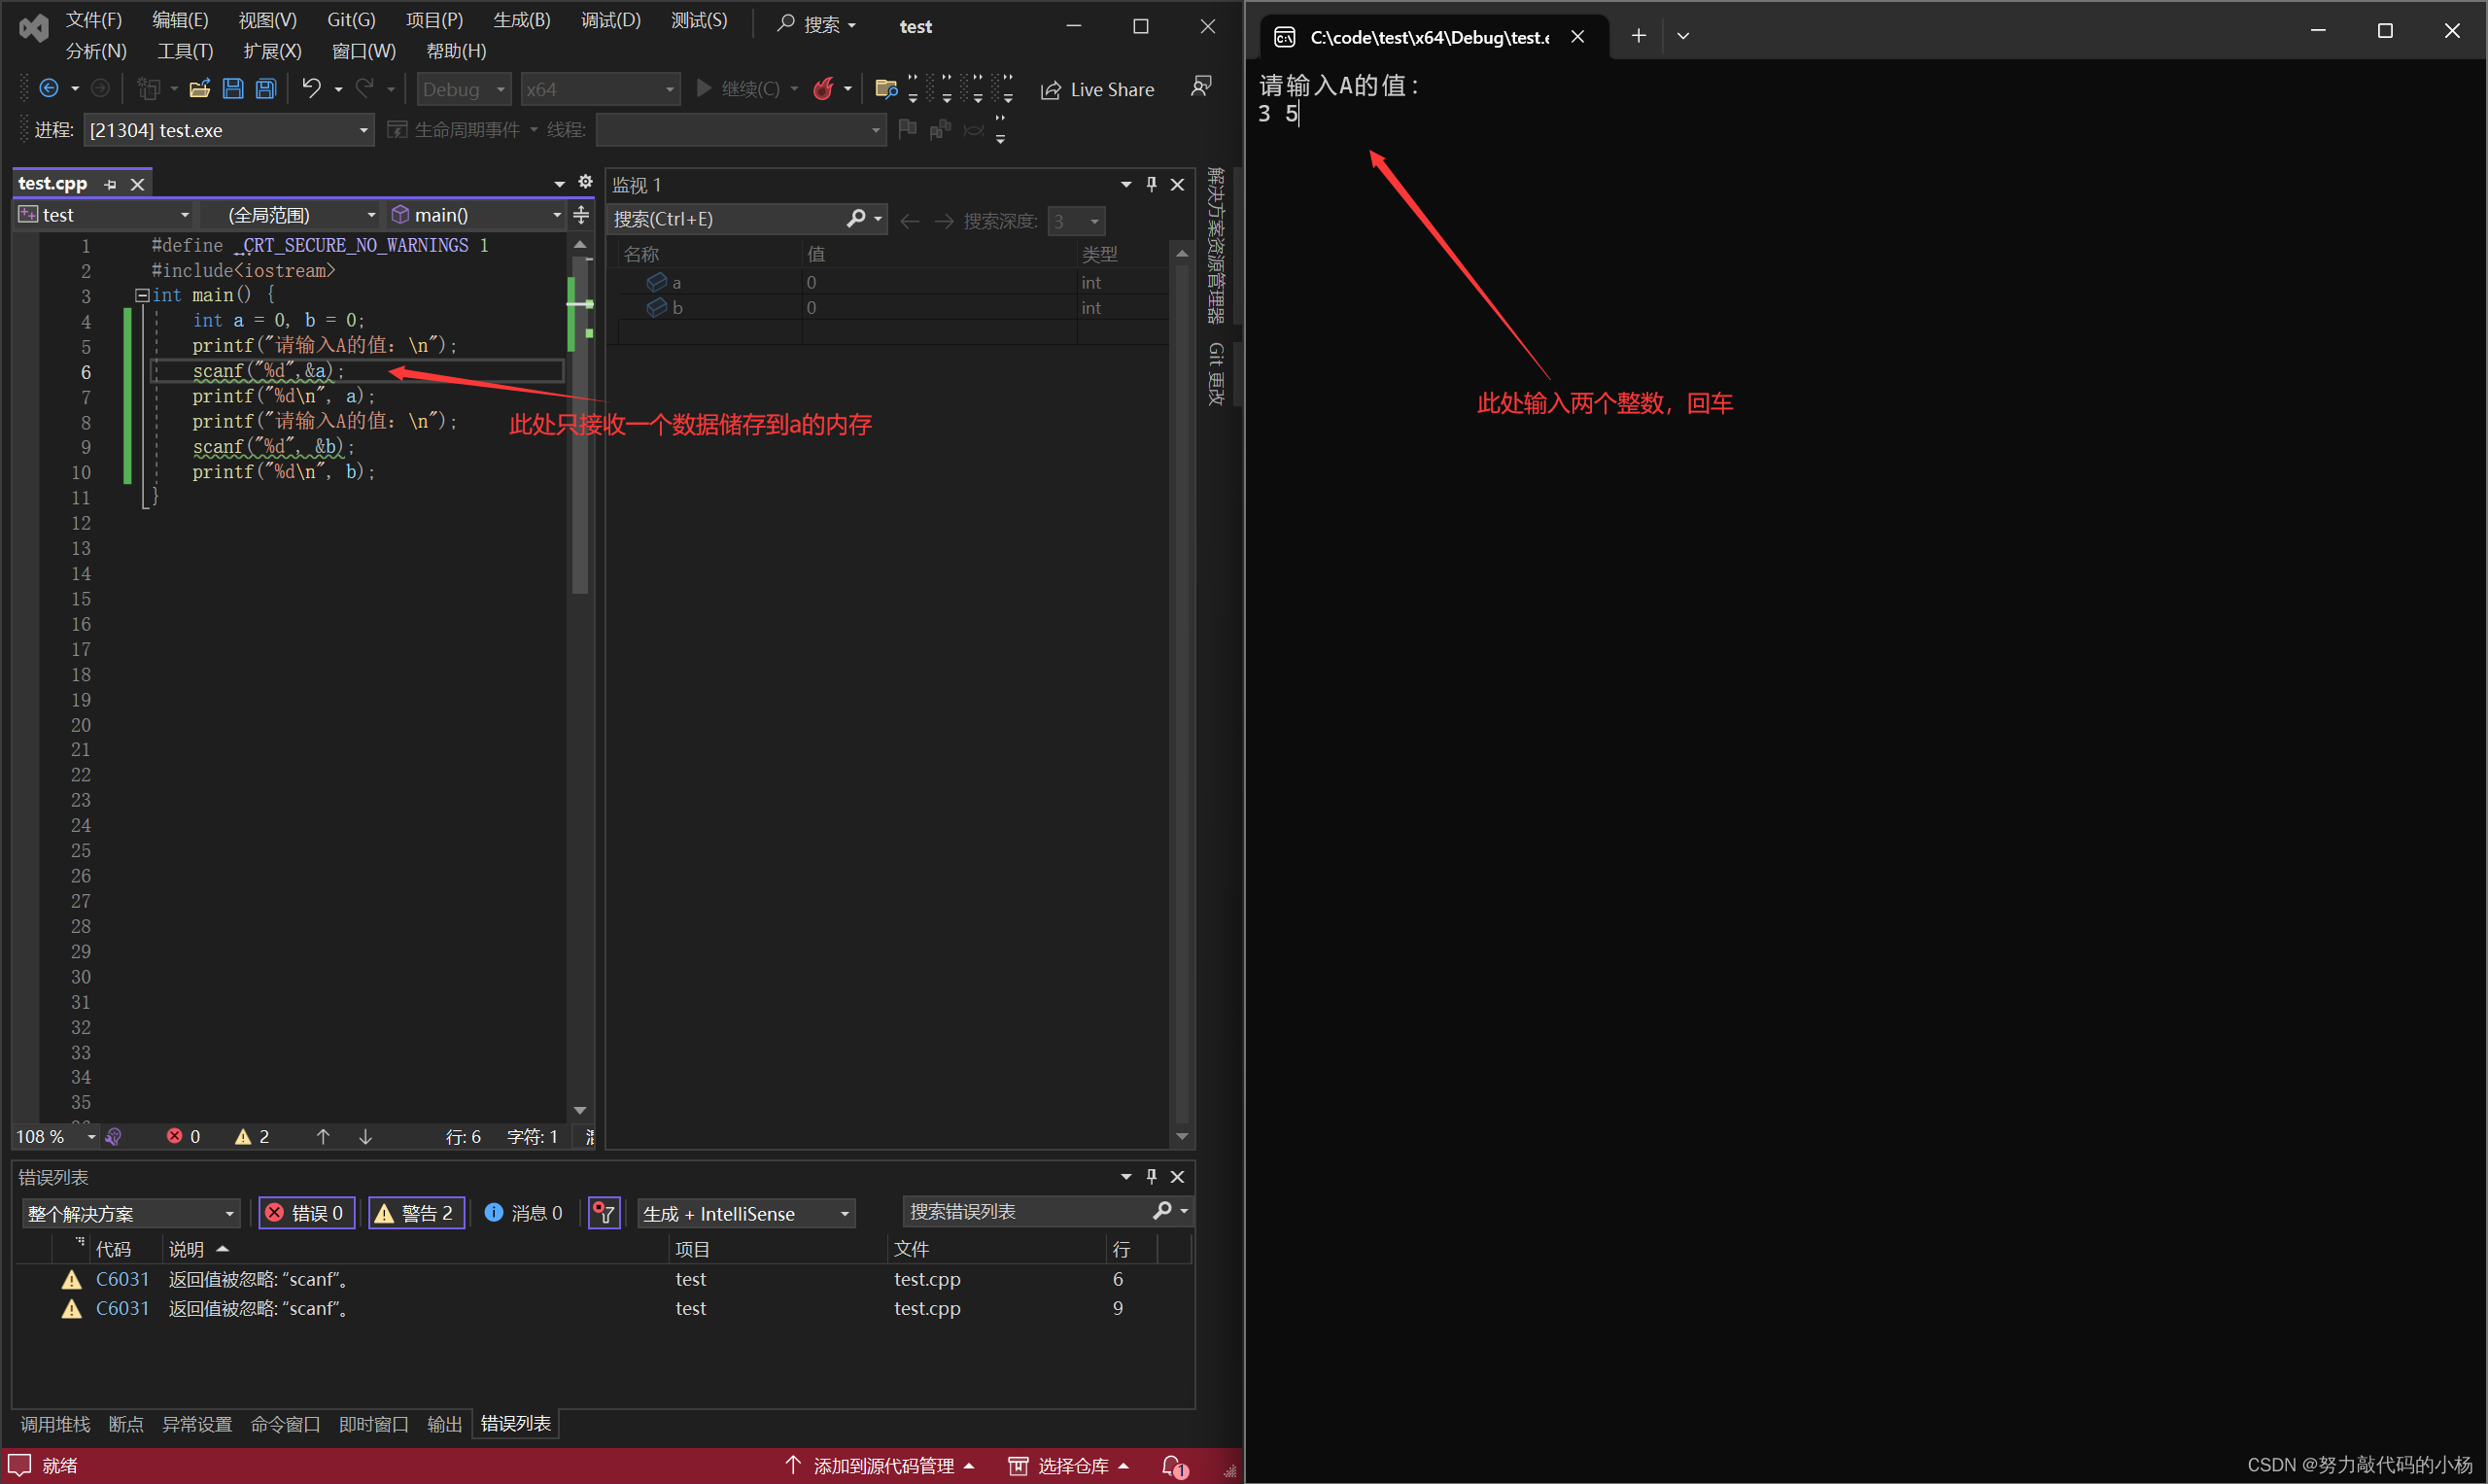Click the C6031 warning code link for line 6
2488x1484 pixels.
[122, 1279]
